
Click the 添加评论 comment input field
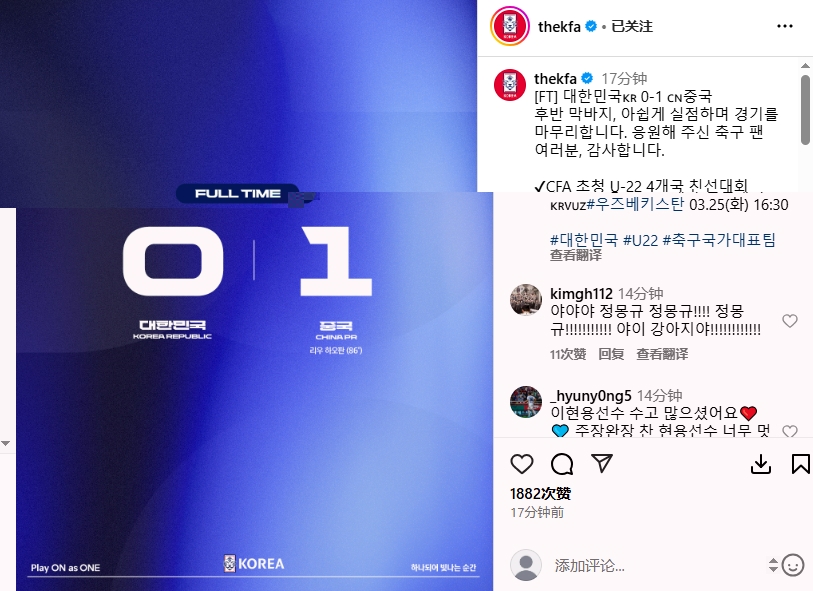658,565
